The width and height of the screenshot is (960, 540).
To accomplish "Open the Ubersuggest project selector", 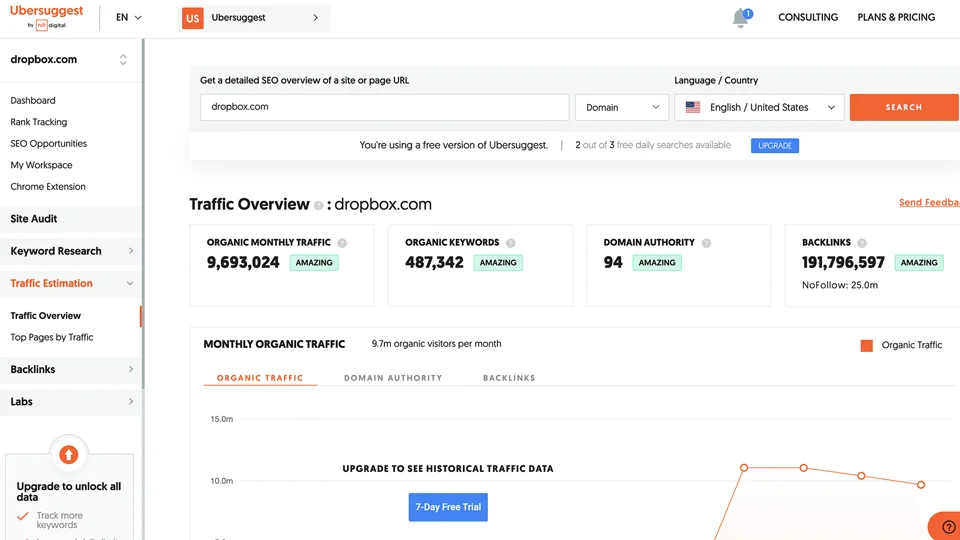I will pyautogui.click(x=253, y=18).
